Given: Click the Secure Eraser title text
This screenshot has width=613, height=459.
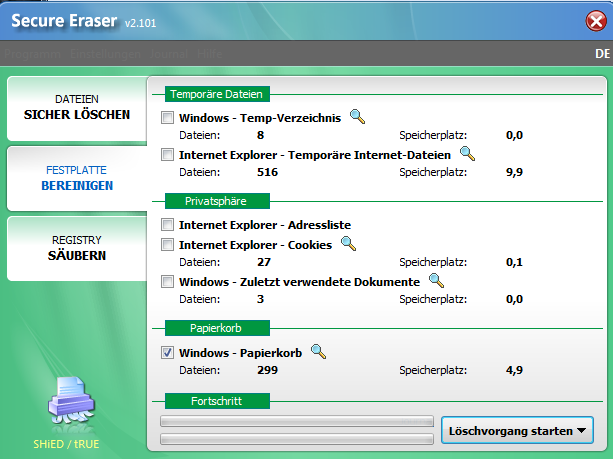Looking at the screenshot, I should (x=64, y=21).
